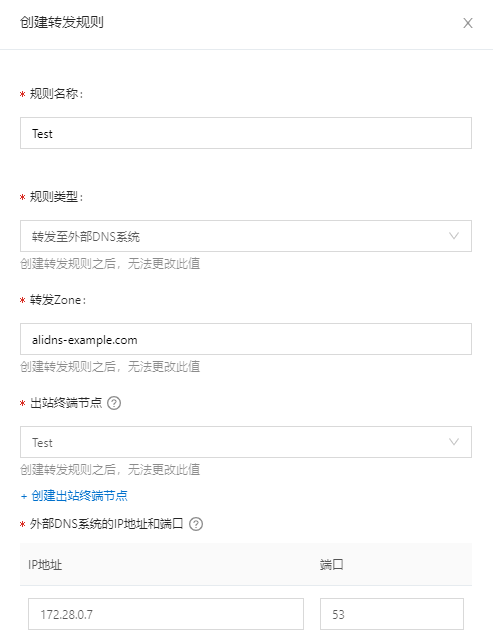Close the 创建转发规则 dialog with the X icon
Screen dimensions: 493x642
point(468,23)
